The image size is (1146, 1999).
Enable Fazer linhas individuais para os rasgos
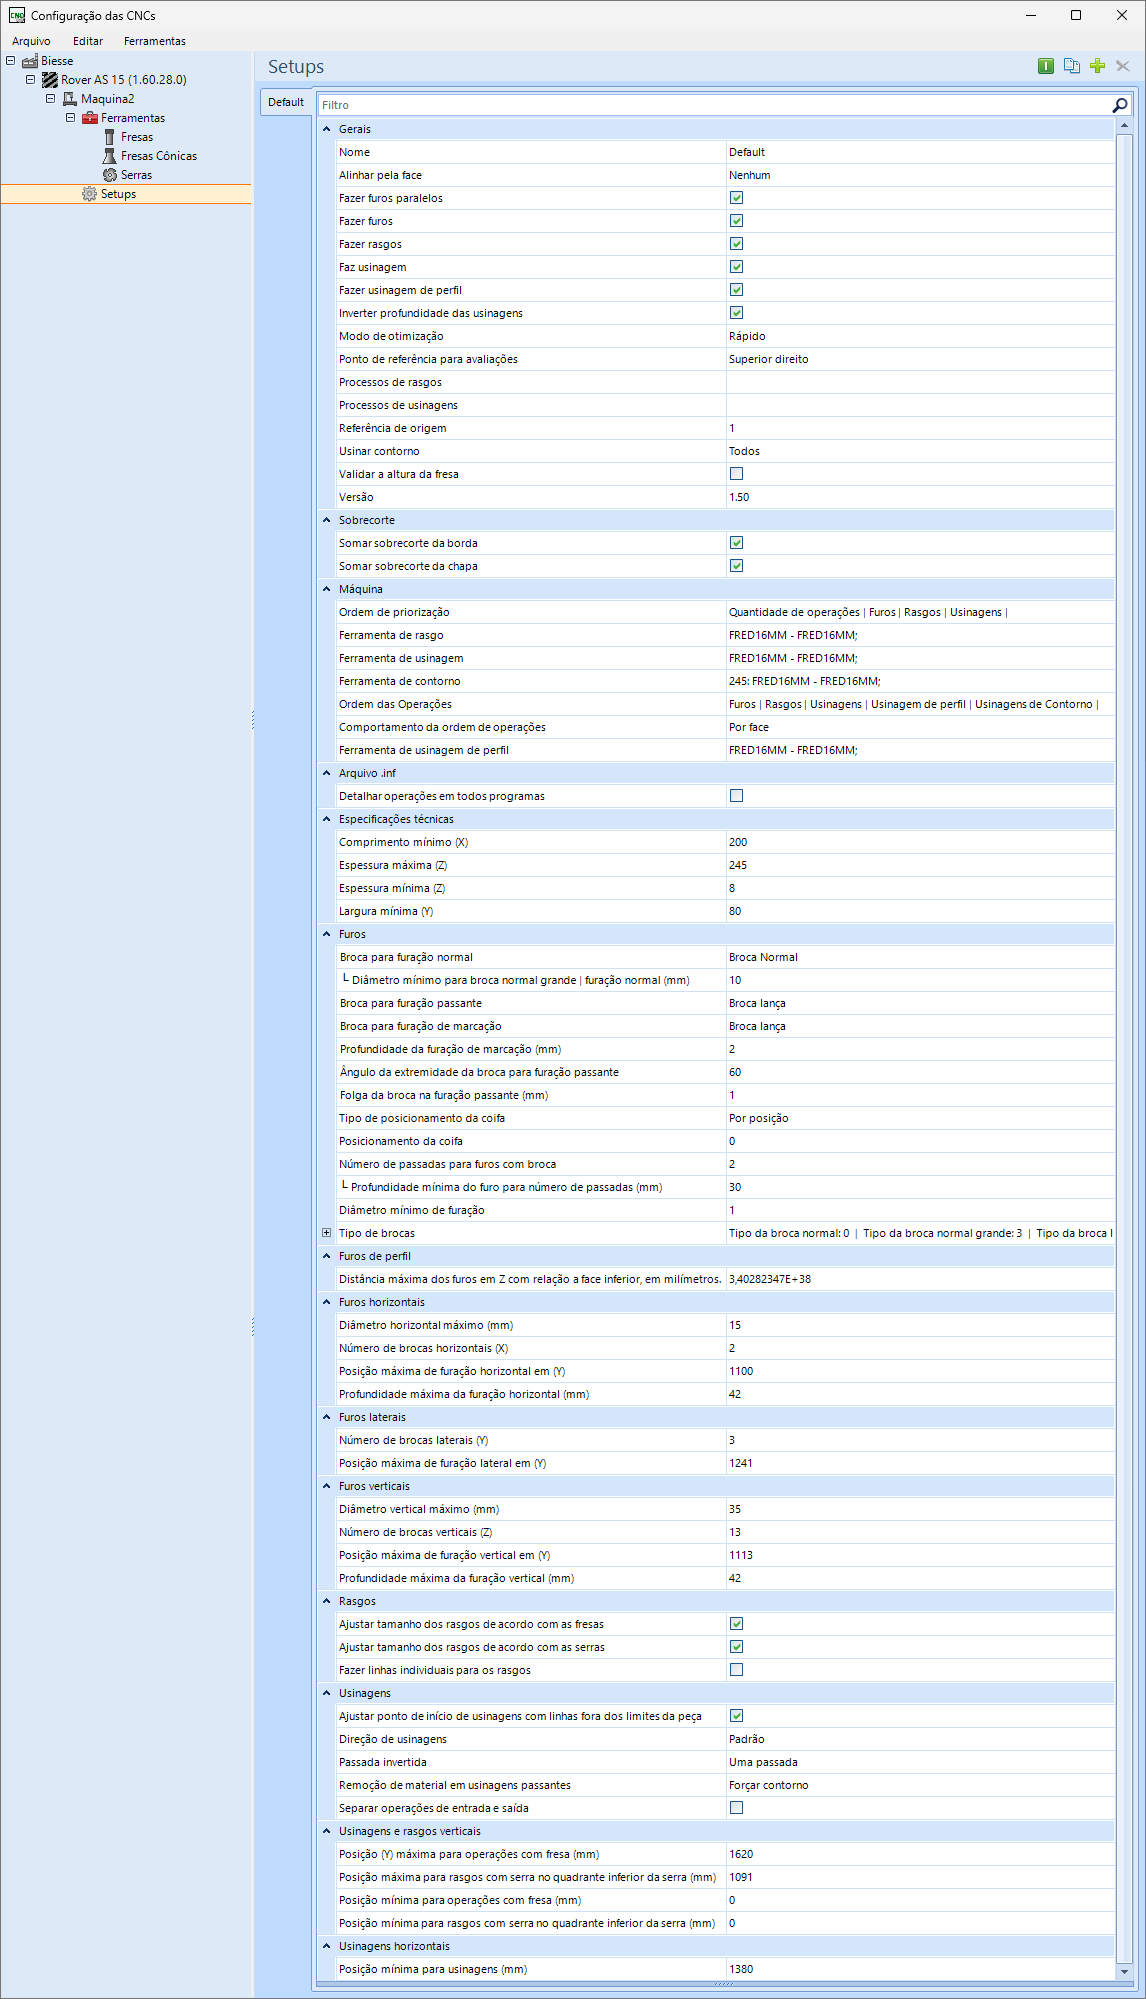pyautogui.click(x=736, y=1670)
